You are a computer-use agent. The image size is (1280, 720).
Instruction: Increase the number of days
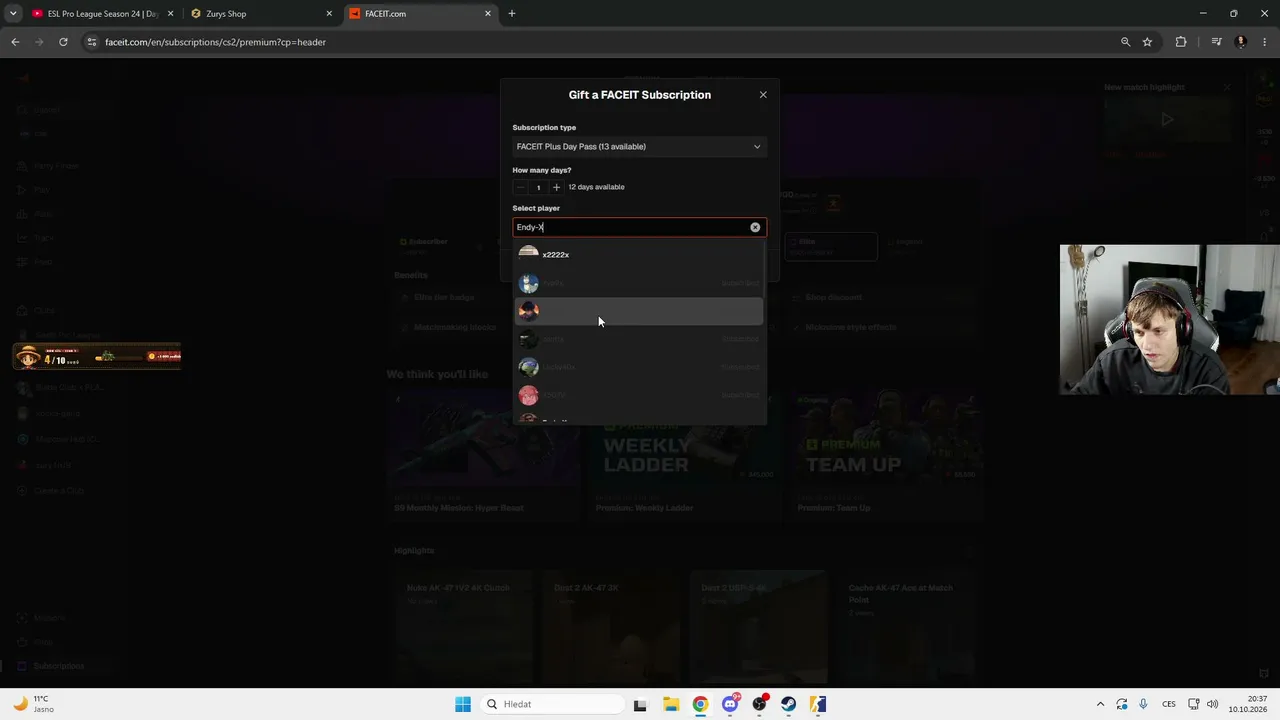click(x=557, y=187)
